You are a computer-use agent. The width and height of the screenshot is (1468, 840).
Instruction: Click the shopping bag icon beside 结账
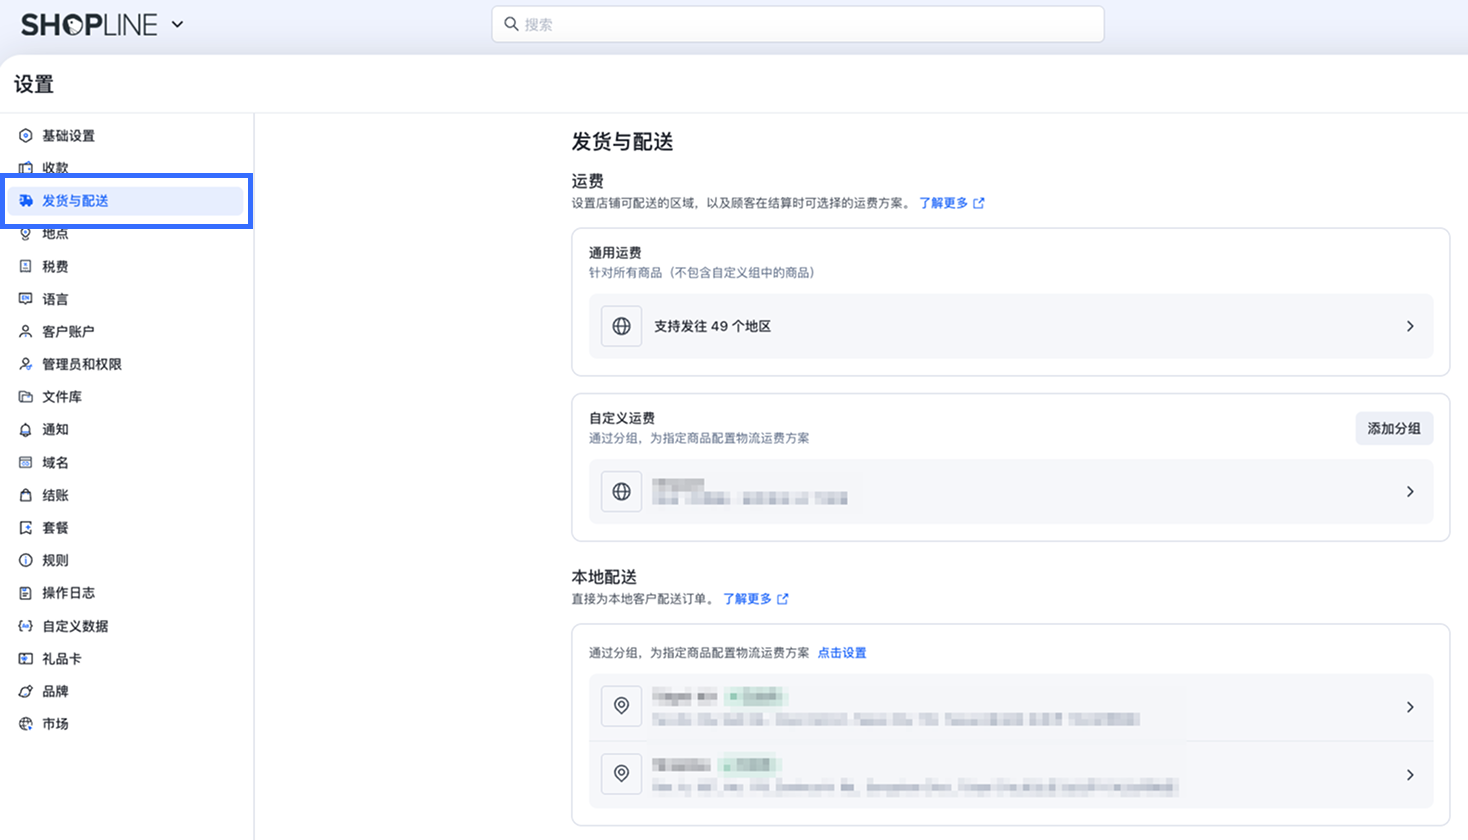pos(26,496)
